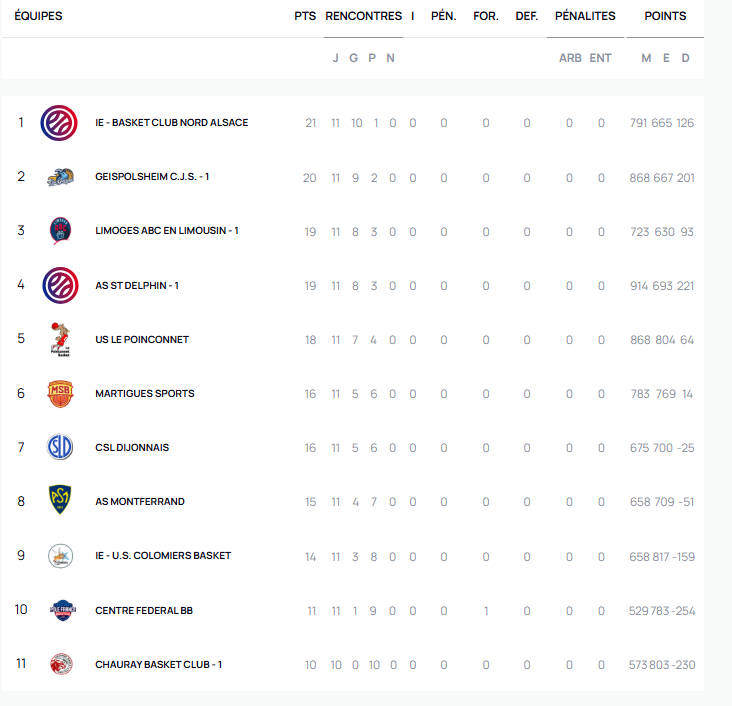Image resolution: width=732 pixels, height=706 pixels.
Task: Click the Basket Club Nord Alsace logo
Action: [x=60, y=123]
